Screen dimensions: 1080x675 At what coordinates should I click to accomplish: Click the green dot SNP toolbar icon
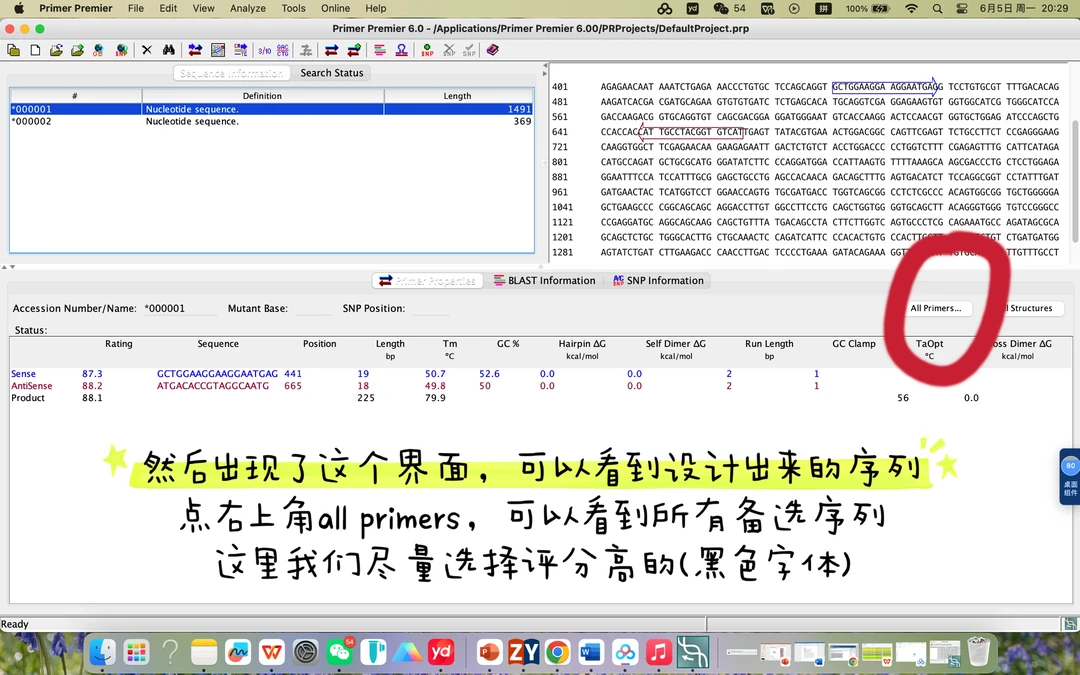pos(427,50)
